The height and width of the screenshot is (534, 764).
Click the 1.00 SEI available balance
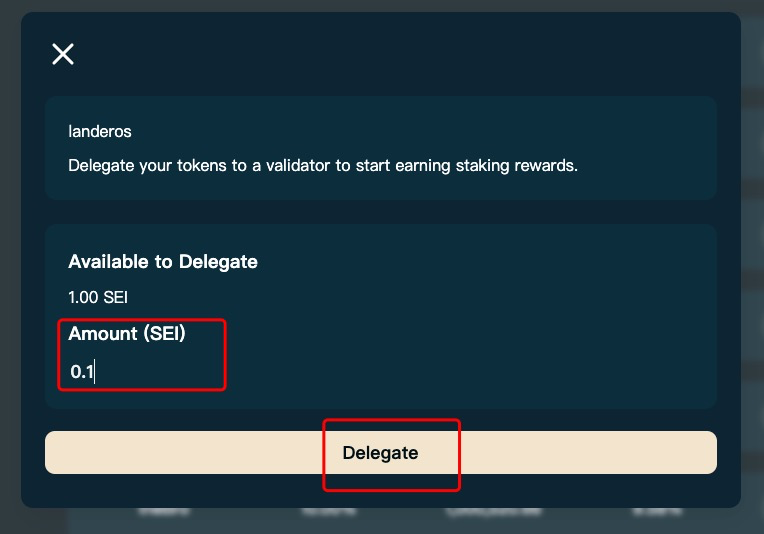coord(98,297)
